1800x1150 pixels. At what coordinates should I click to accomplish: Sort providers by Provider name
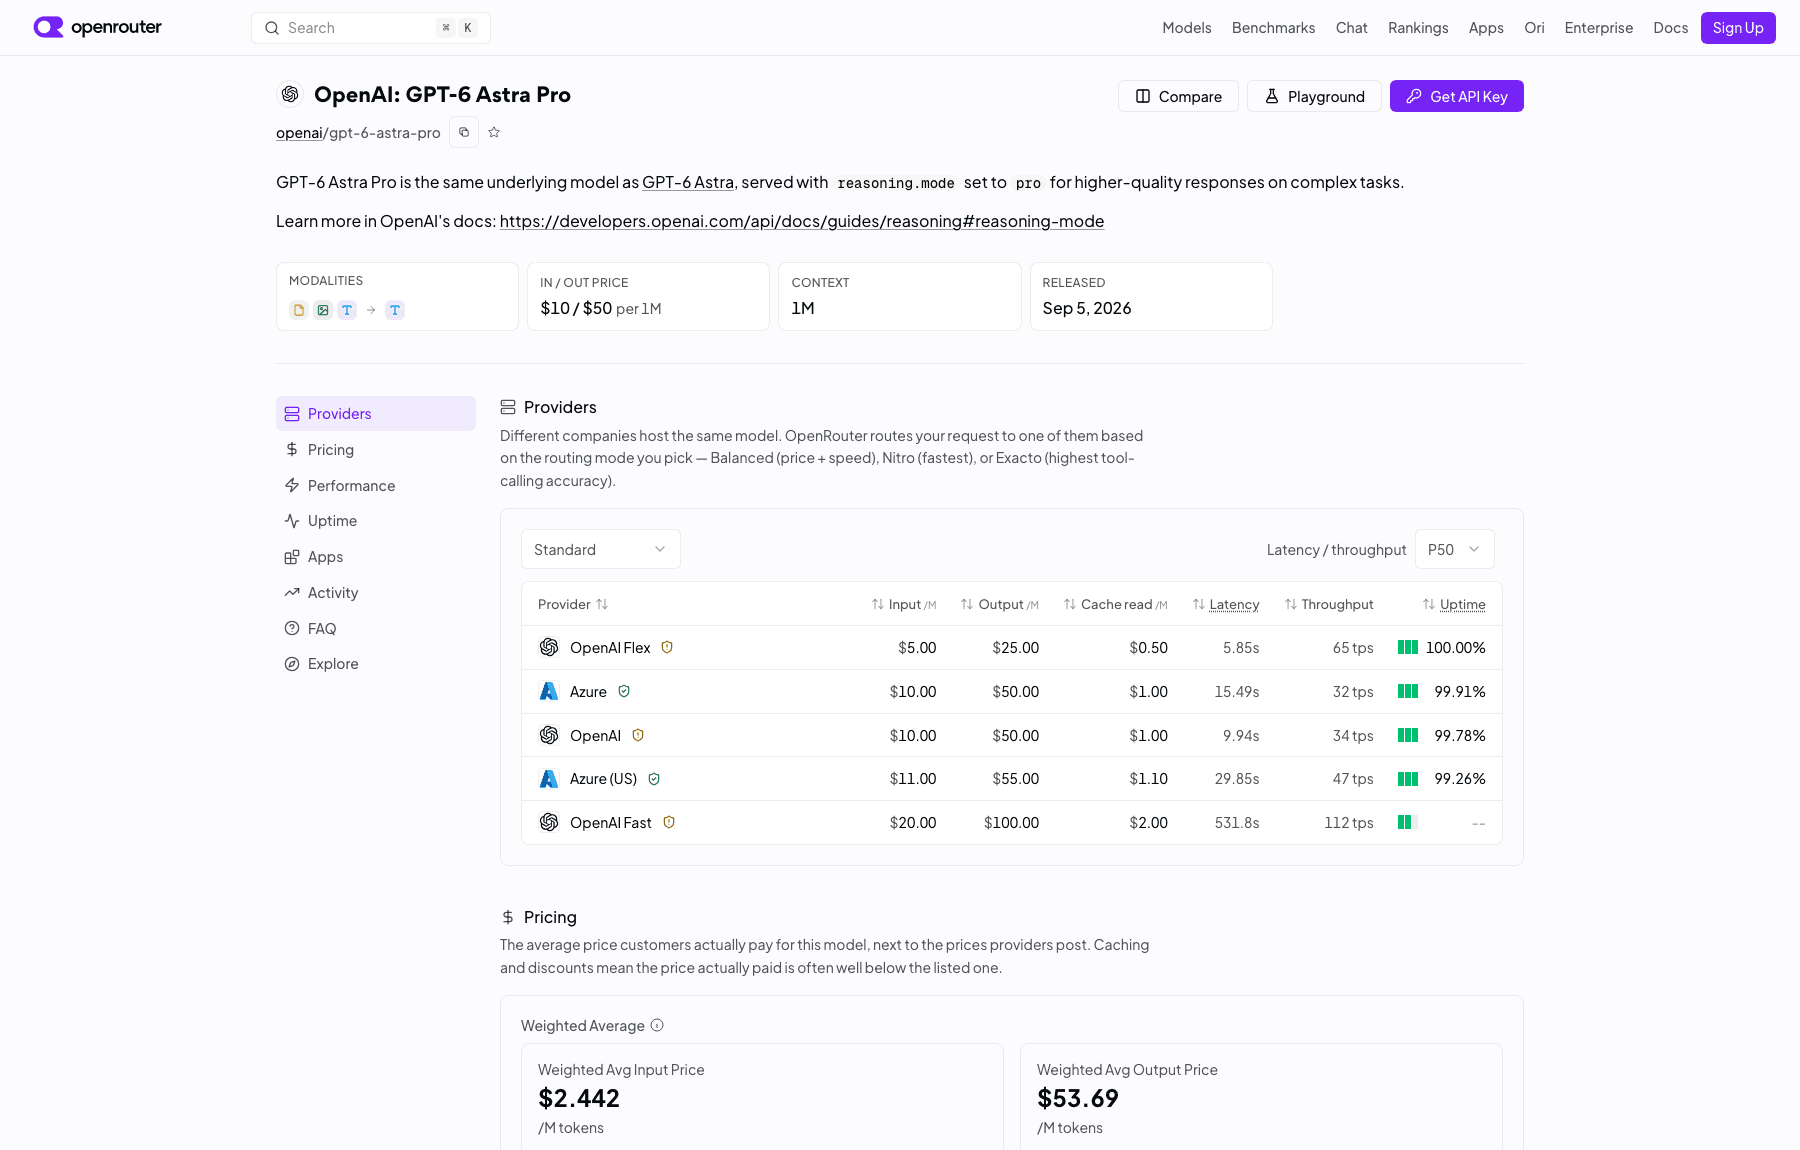[573, 604]
